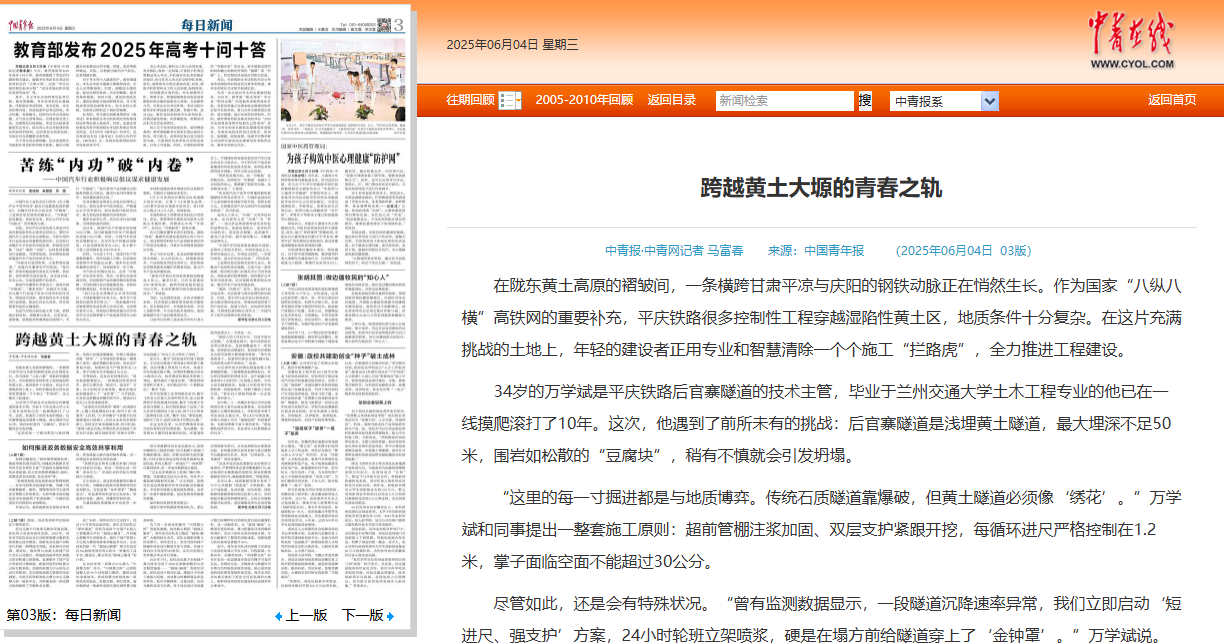Click 返回目录 to return to contents
The image size is (1224, 644).
click(x=673, y=100)
